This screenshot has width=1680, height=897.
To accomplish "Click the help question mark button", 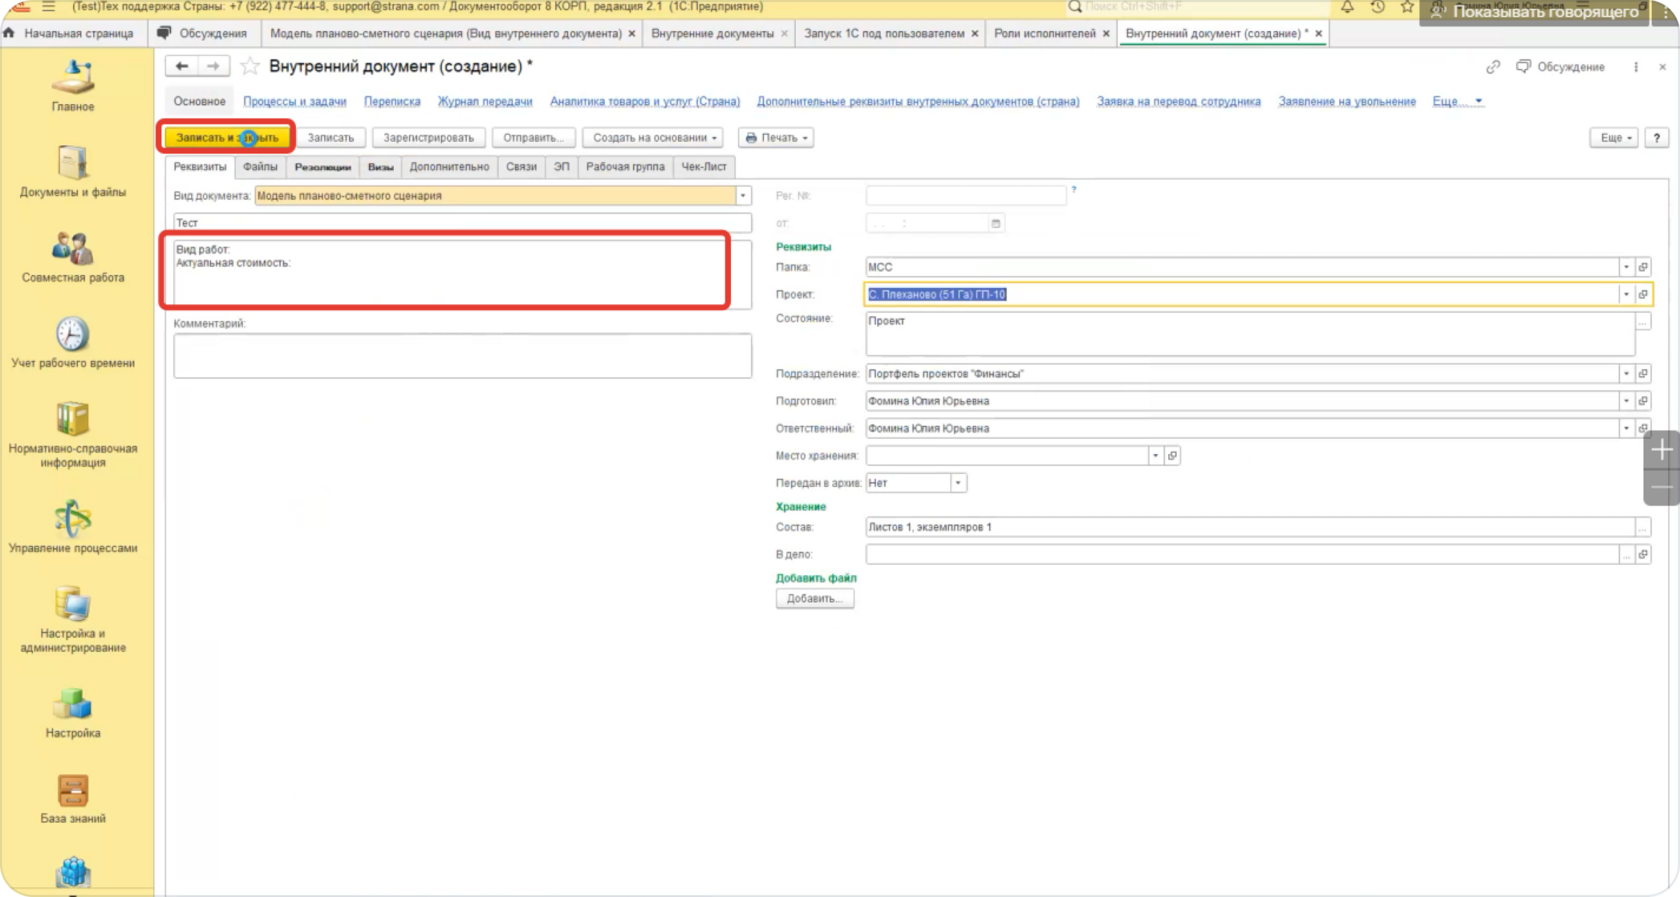I will [x=1657, y=138].
